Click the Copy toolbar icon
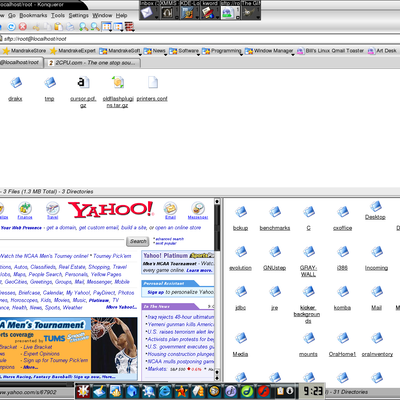 coord(47,27)
